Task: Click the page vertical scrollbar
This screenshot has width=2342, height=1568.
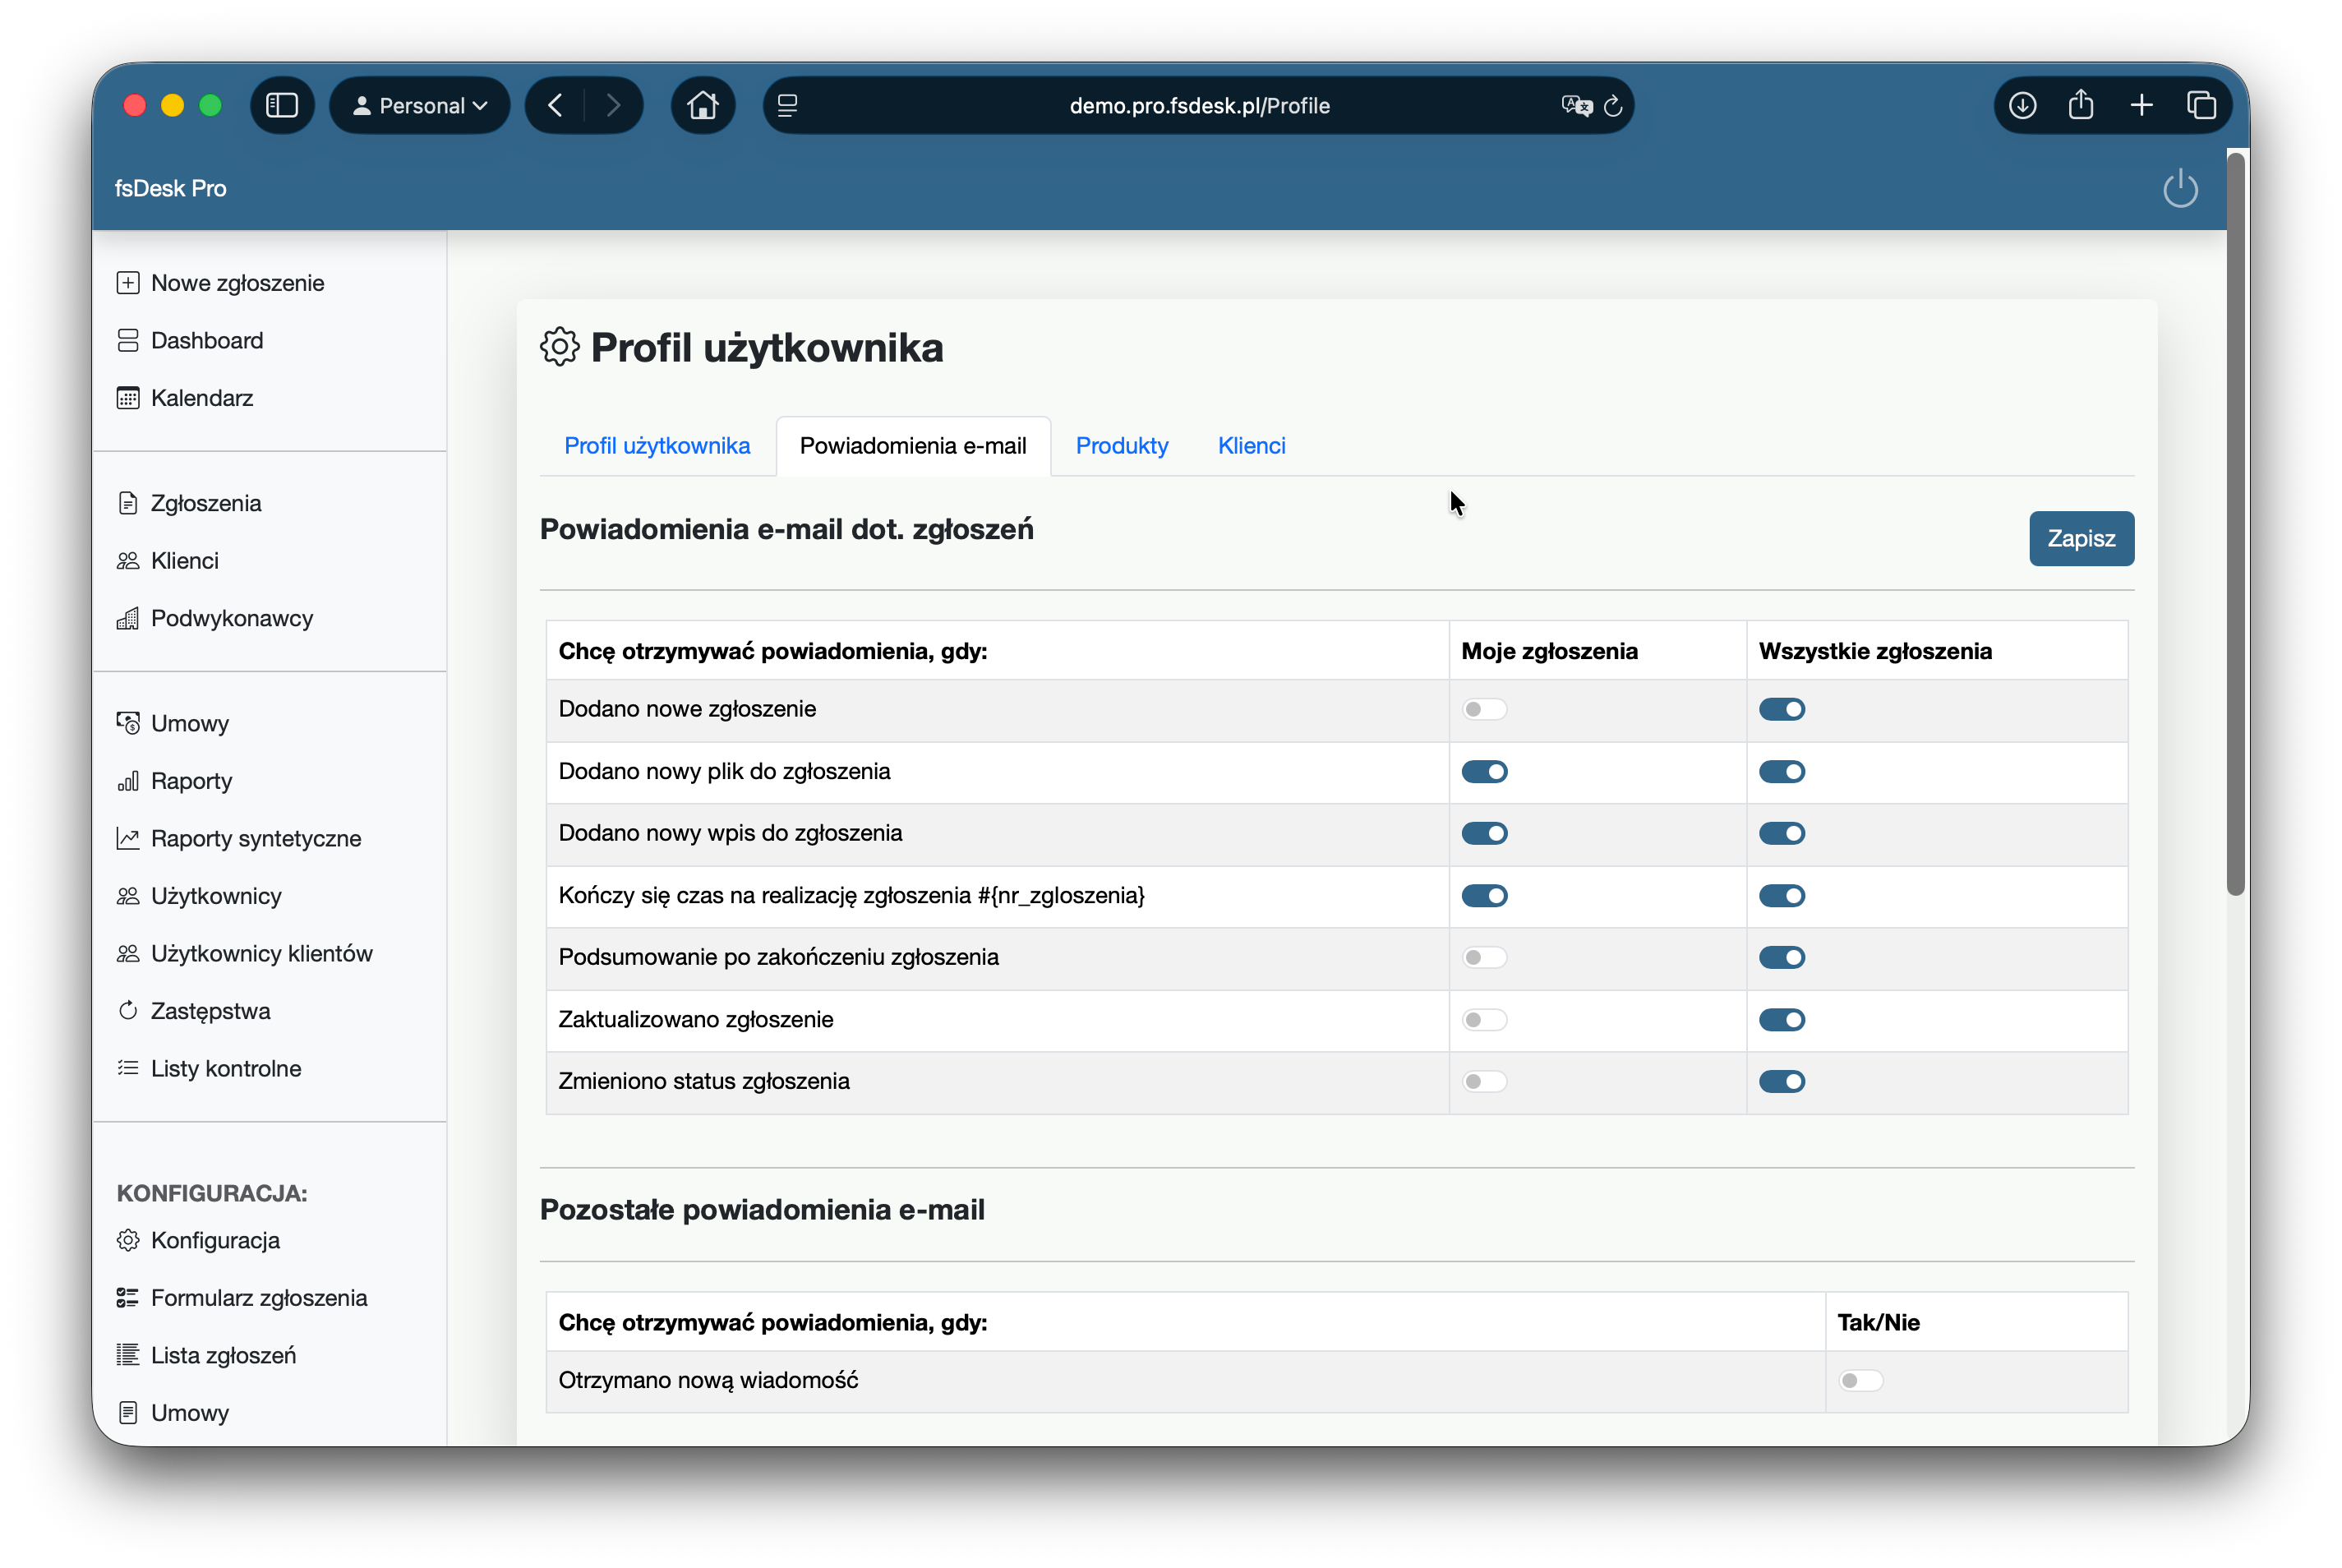Action: (x=2235, y=520)
